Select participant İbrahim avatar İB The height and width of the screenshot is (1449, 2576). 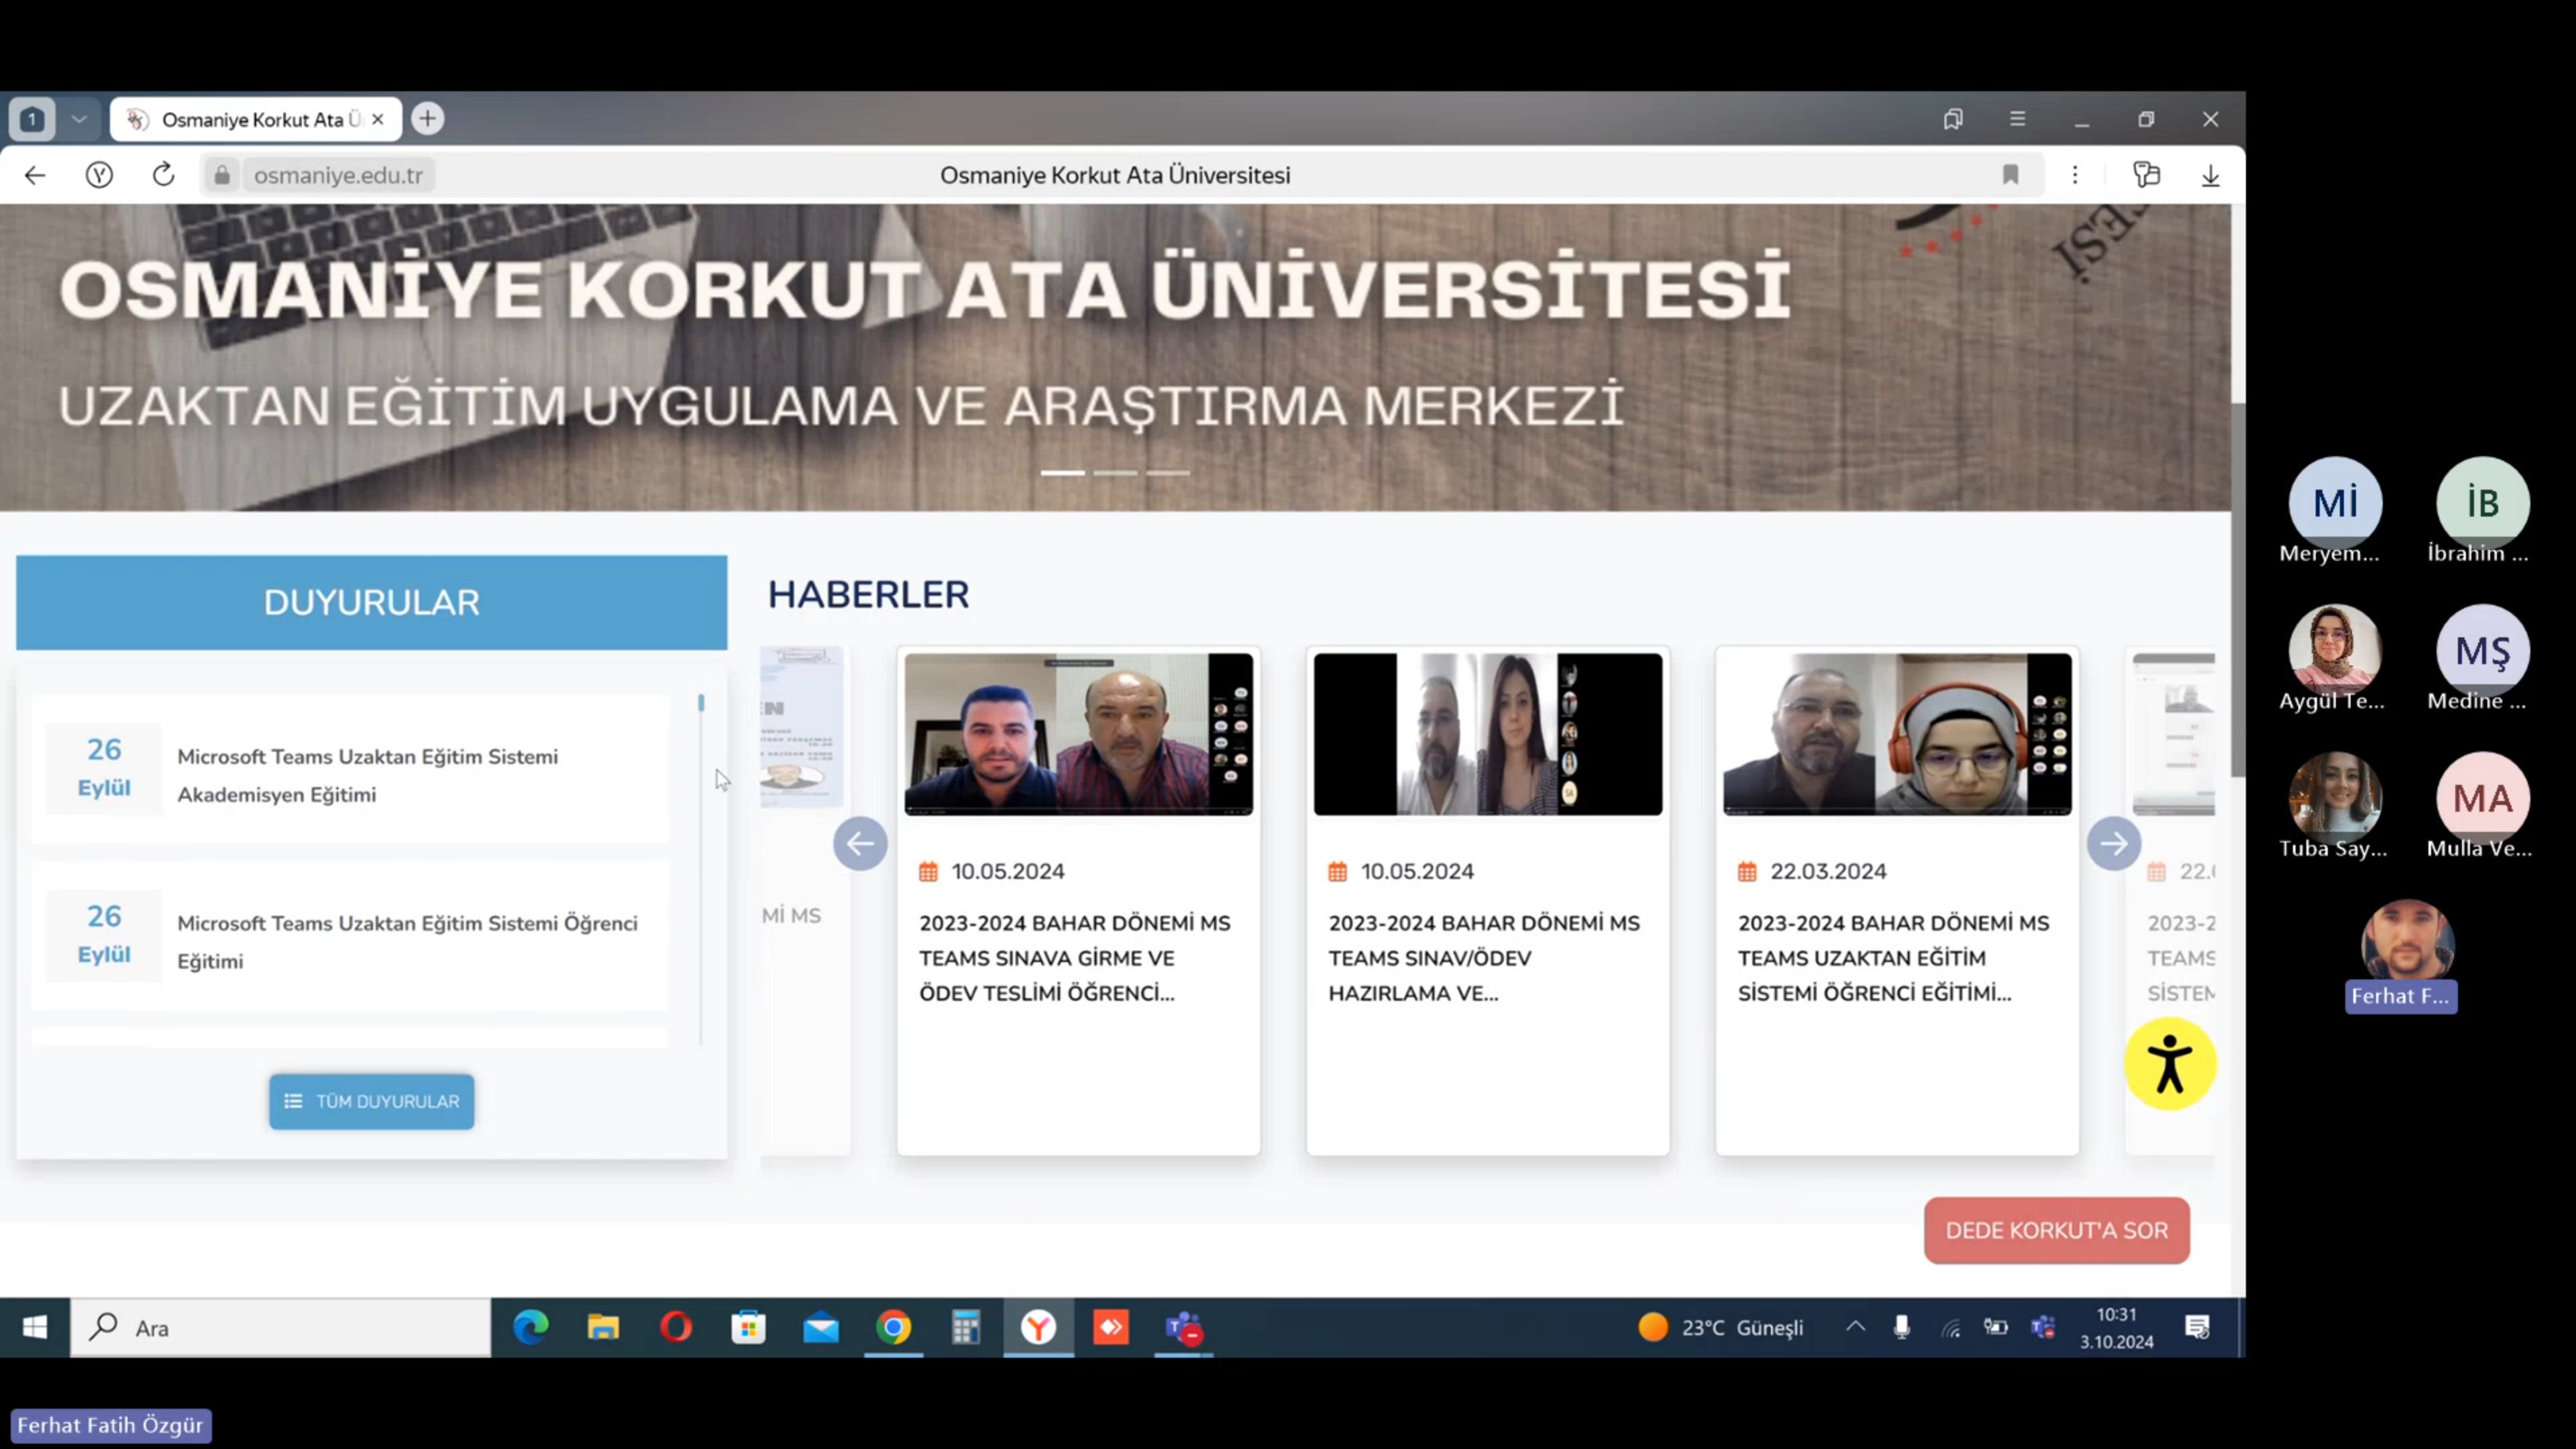[2482, 503]
